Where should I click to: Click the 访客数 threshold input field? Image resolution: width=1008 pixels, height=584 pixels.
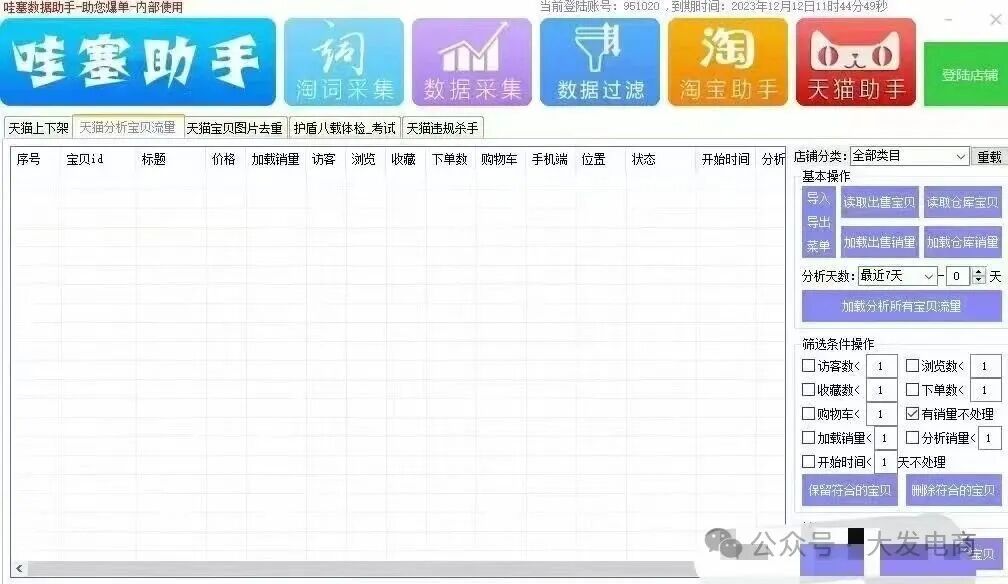point(881,365)
